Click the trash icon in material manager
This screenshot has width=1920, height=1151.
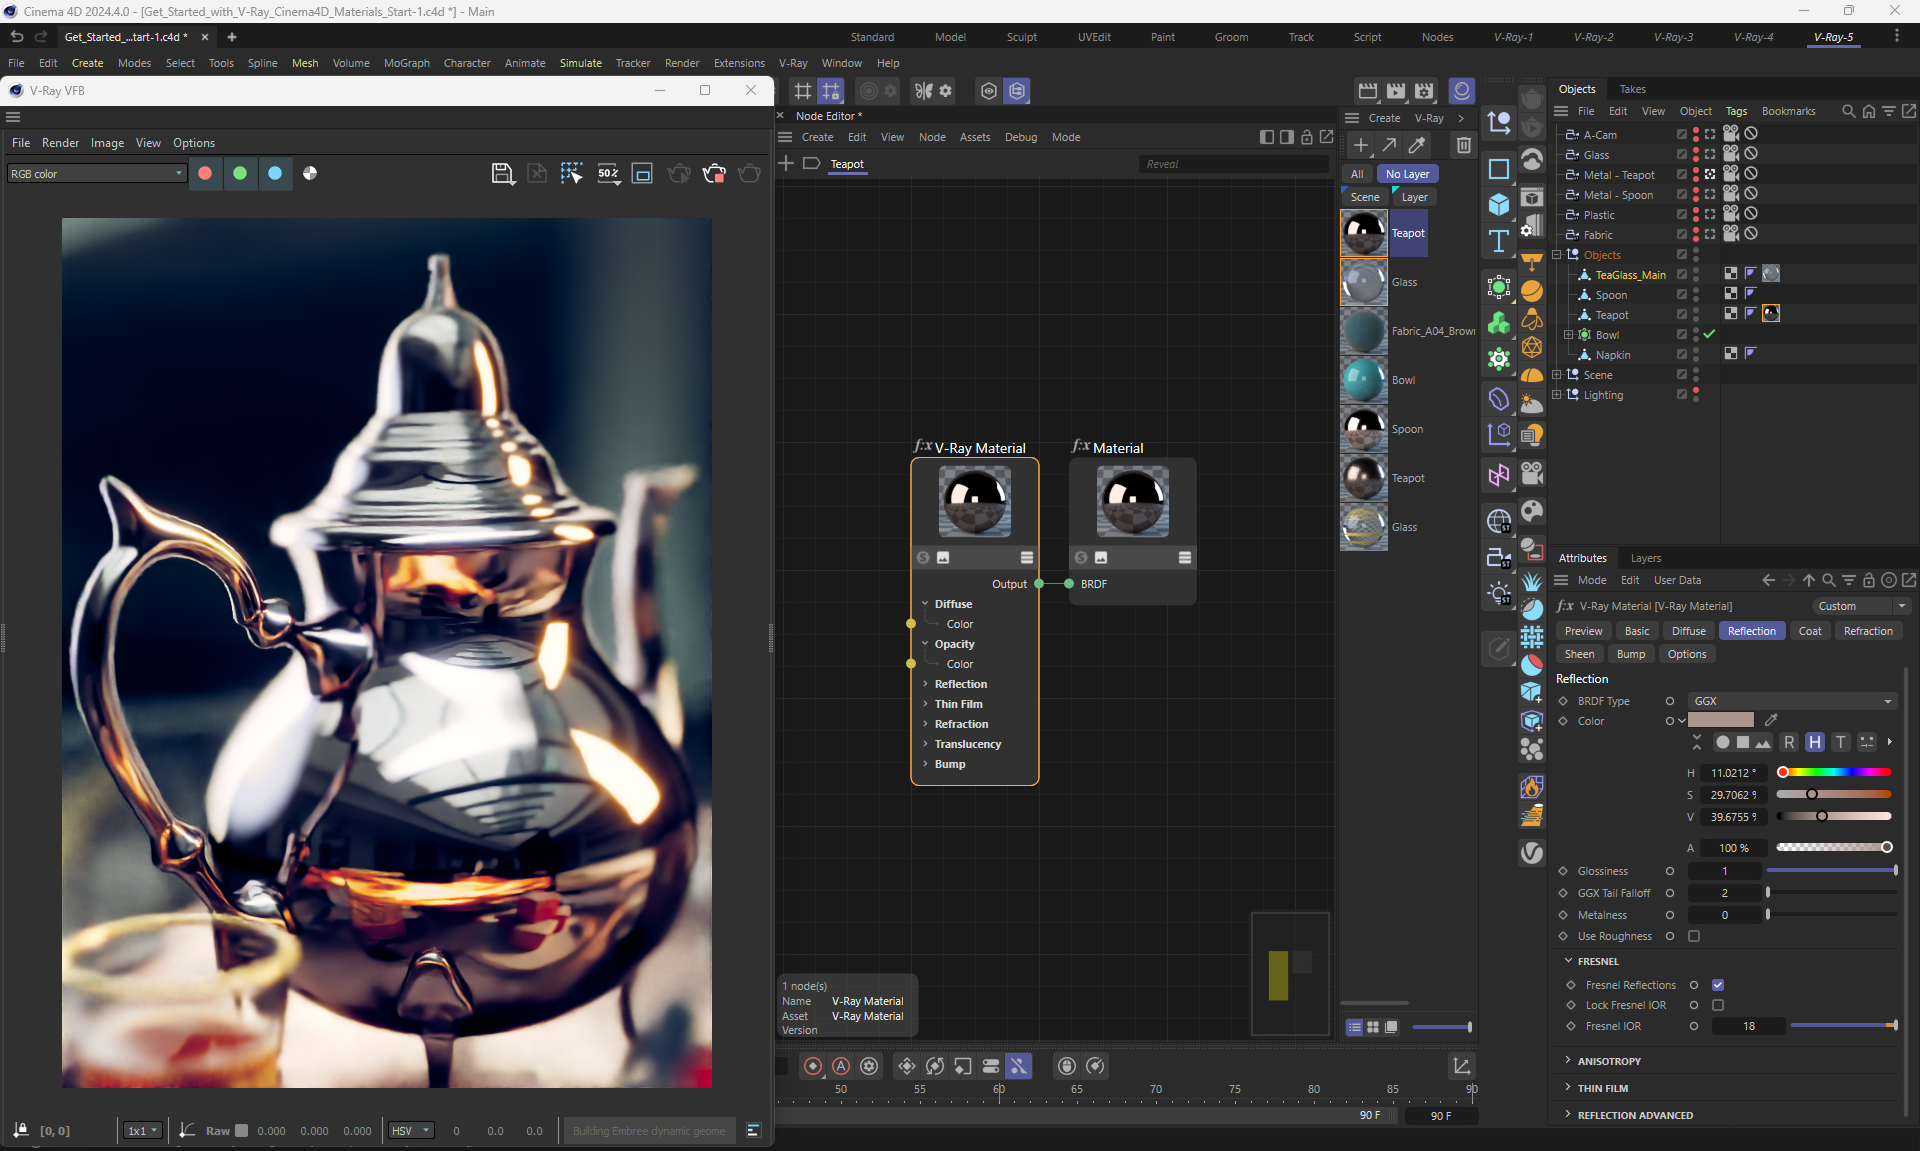[1463, 146]
